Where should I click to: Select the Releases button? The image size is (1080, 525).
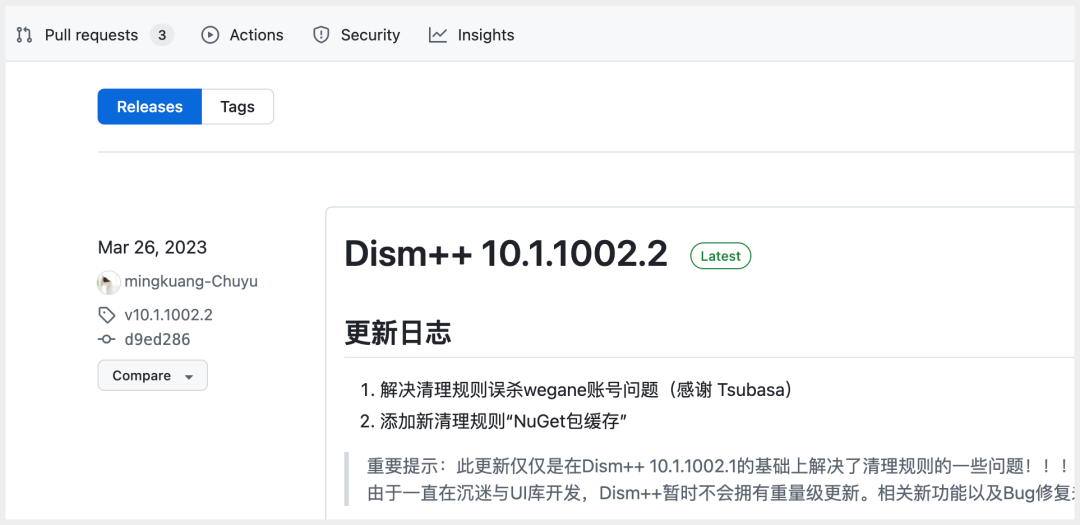point(149,107)
